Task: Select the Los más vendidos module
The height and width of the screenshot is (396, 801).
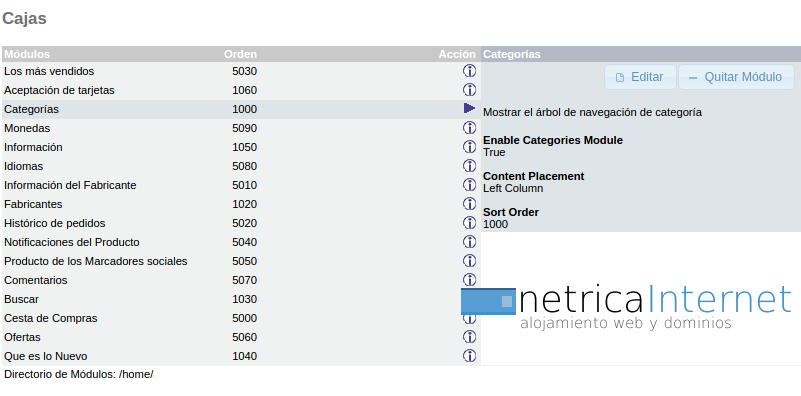Action: click(x=49, y=72)
